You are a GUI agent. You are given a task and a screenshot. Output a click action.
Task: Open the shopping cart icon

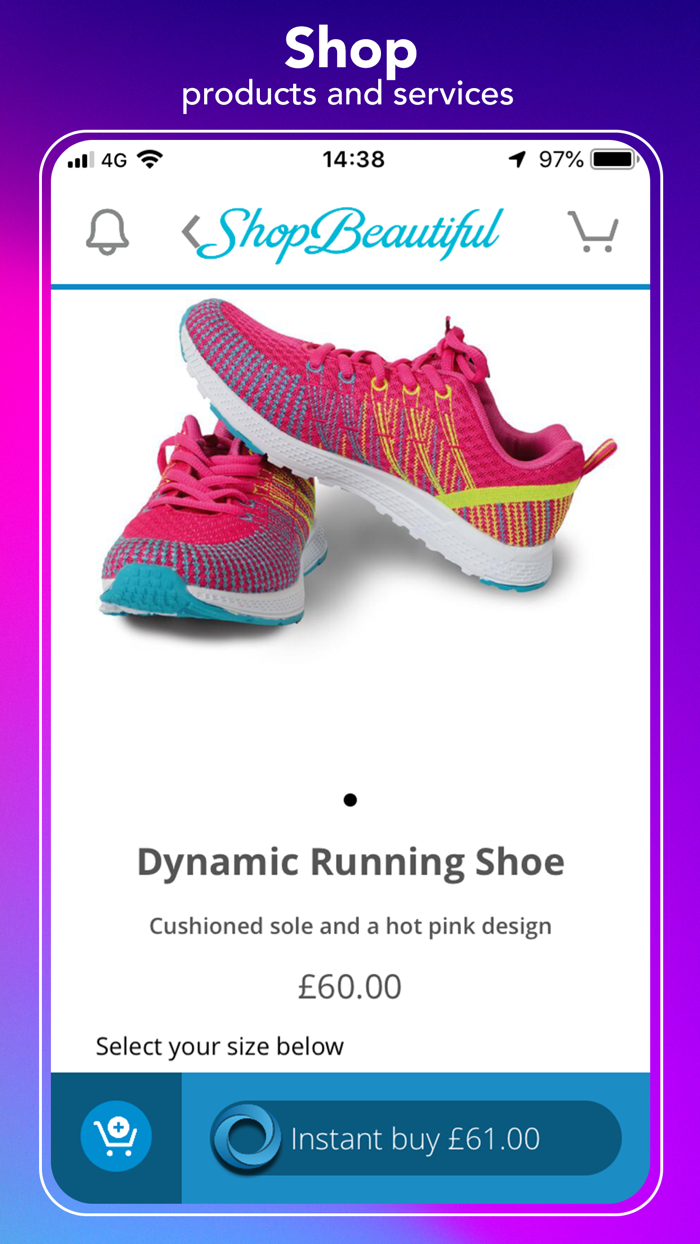(594, 231)
